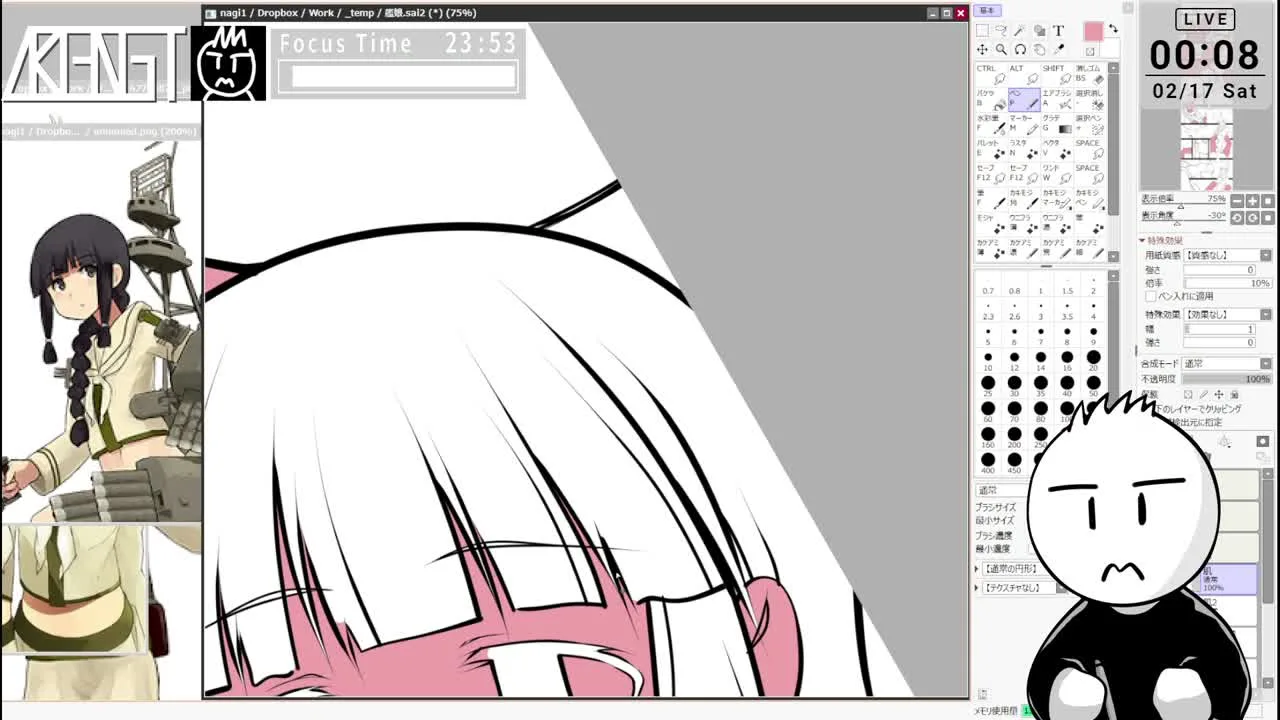The height and width of the screenshot is (720, 1280).
Task: Select the rectangular Selection tool
Action: (x=982, y=31)
